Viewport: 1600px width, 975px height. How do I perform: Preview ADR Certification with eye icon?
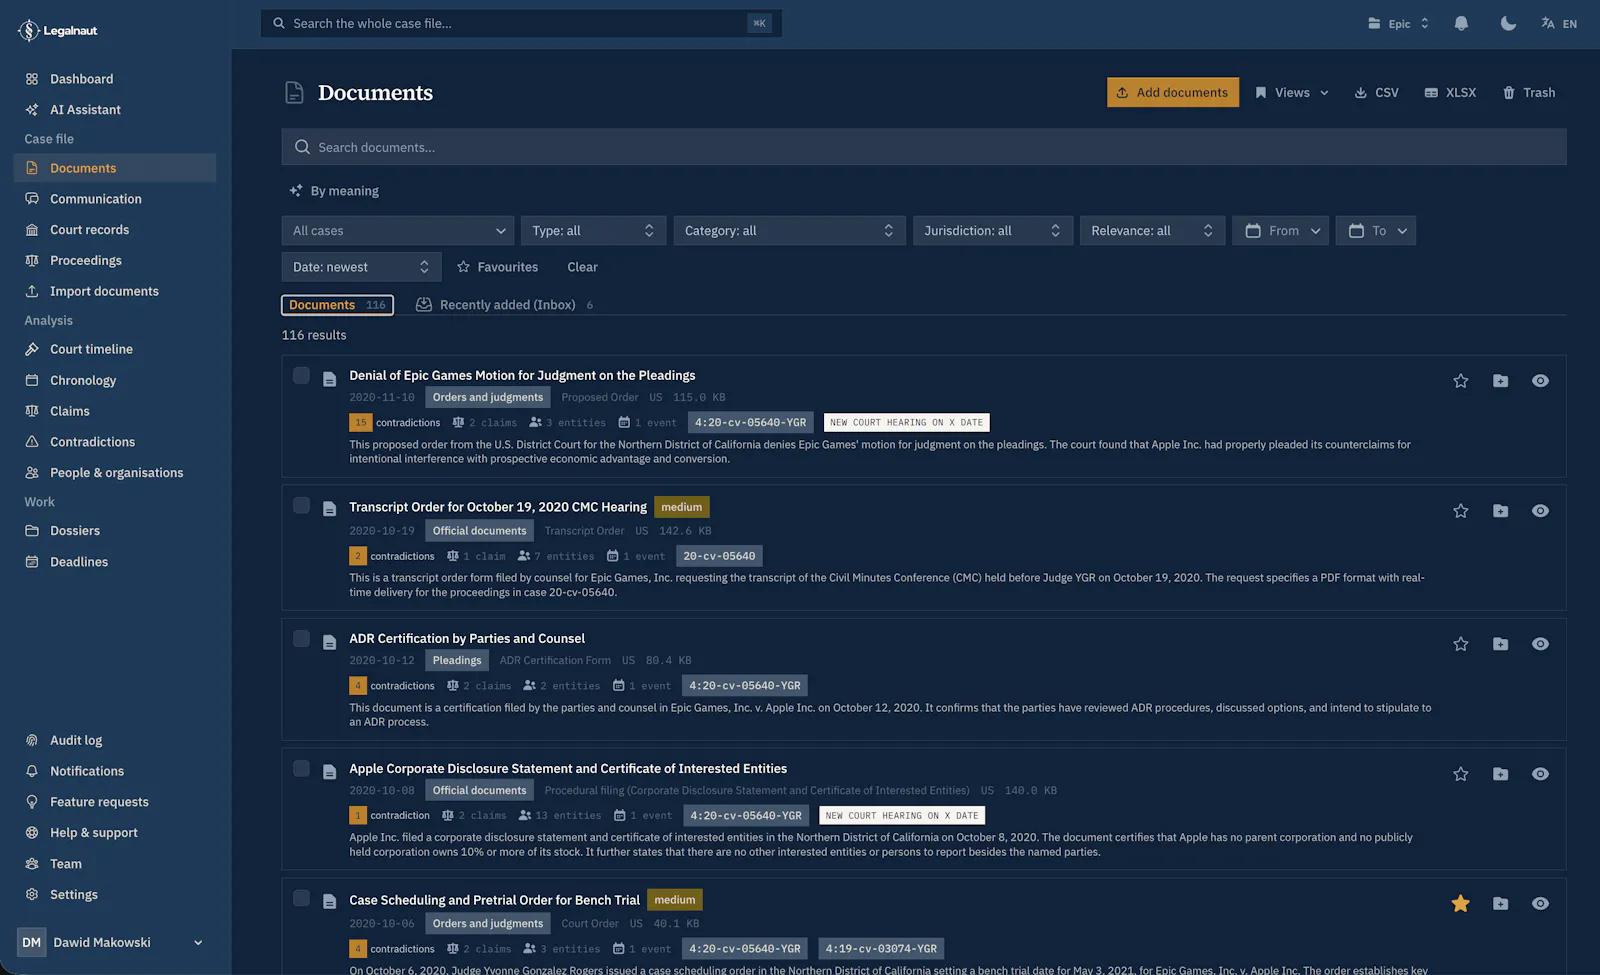tap(1540, 644)
